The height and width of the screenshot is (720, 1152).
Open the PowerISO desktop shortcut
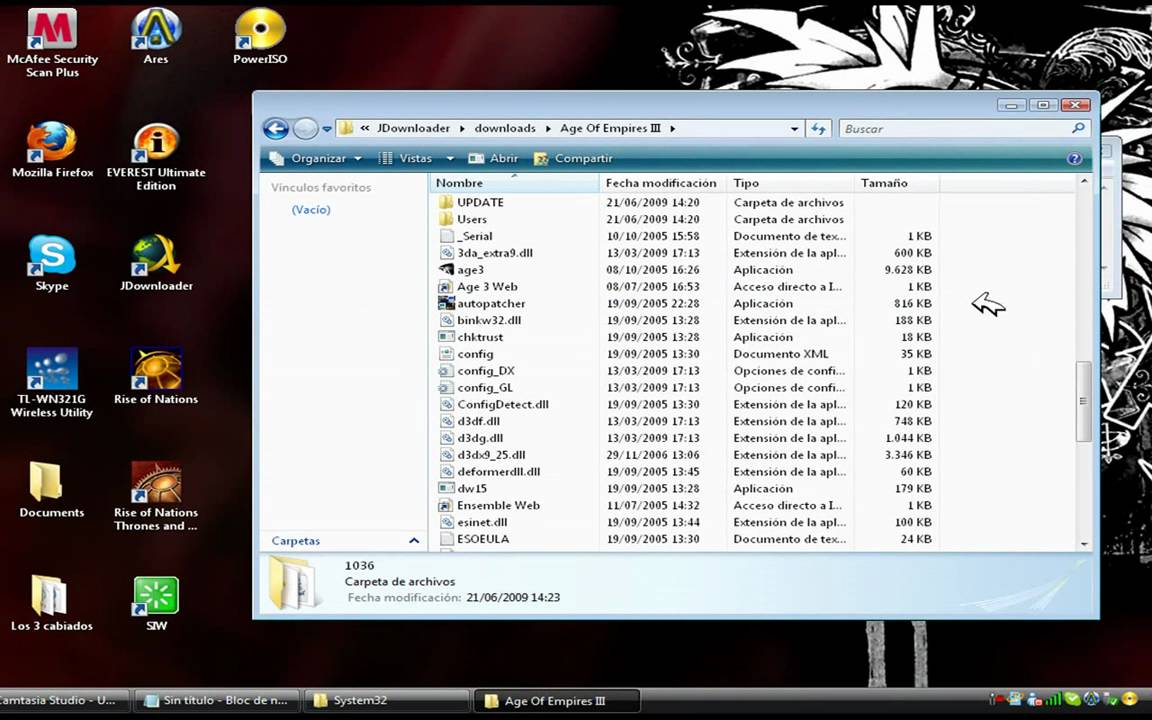[259, 37]
